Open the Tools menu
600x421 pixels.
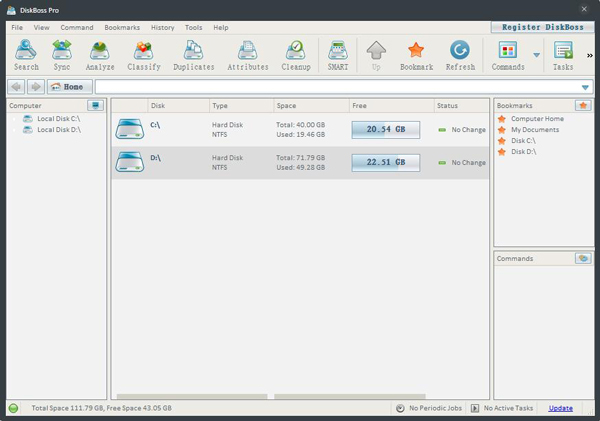193,28
